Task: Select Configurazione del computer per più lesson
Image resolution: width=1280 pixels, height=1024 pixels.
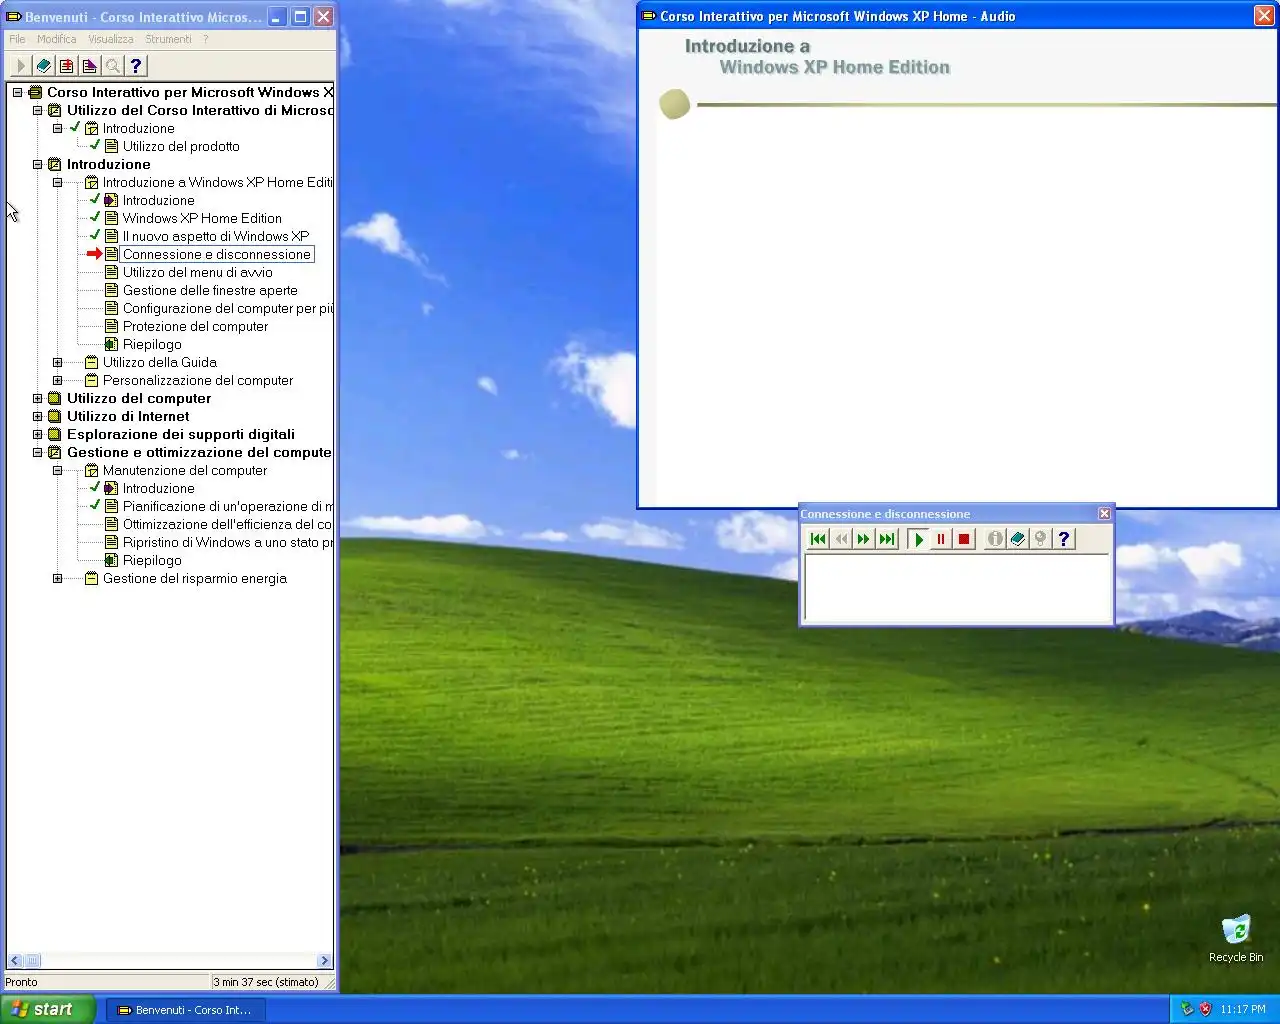Action: (227, 308)
